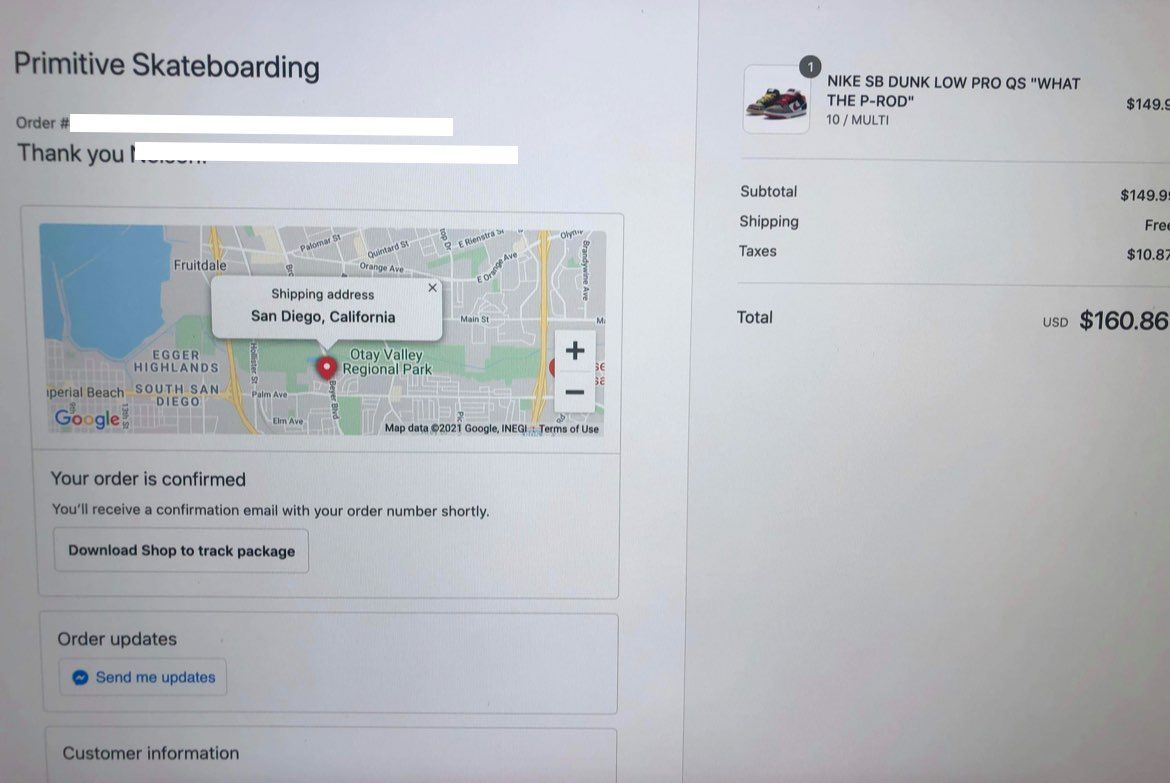Open the Nike SB Dunk product thumbnail
This screenshot has height=783, width=1170.
click(776, 100)
